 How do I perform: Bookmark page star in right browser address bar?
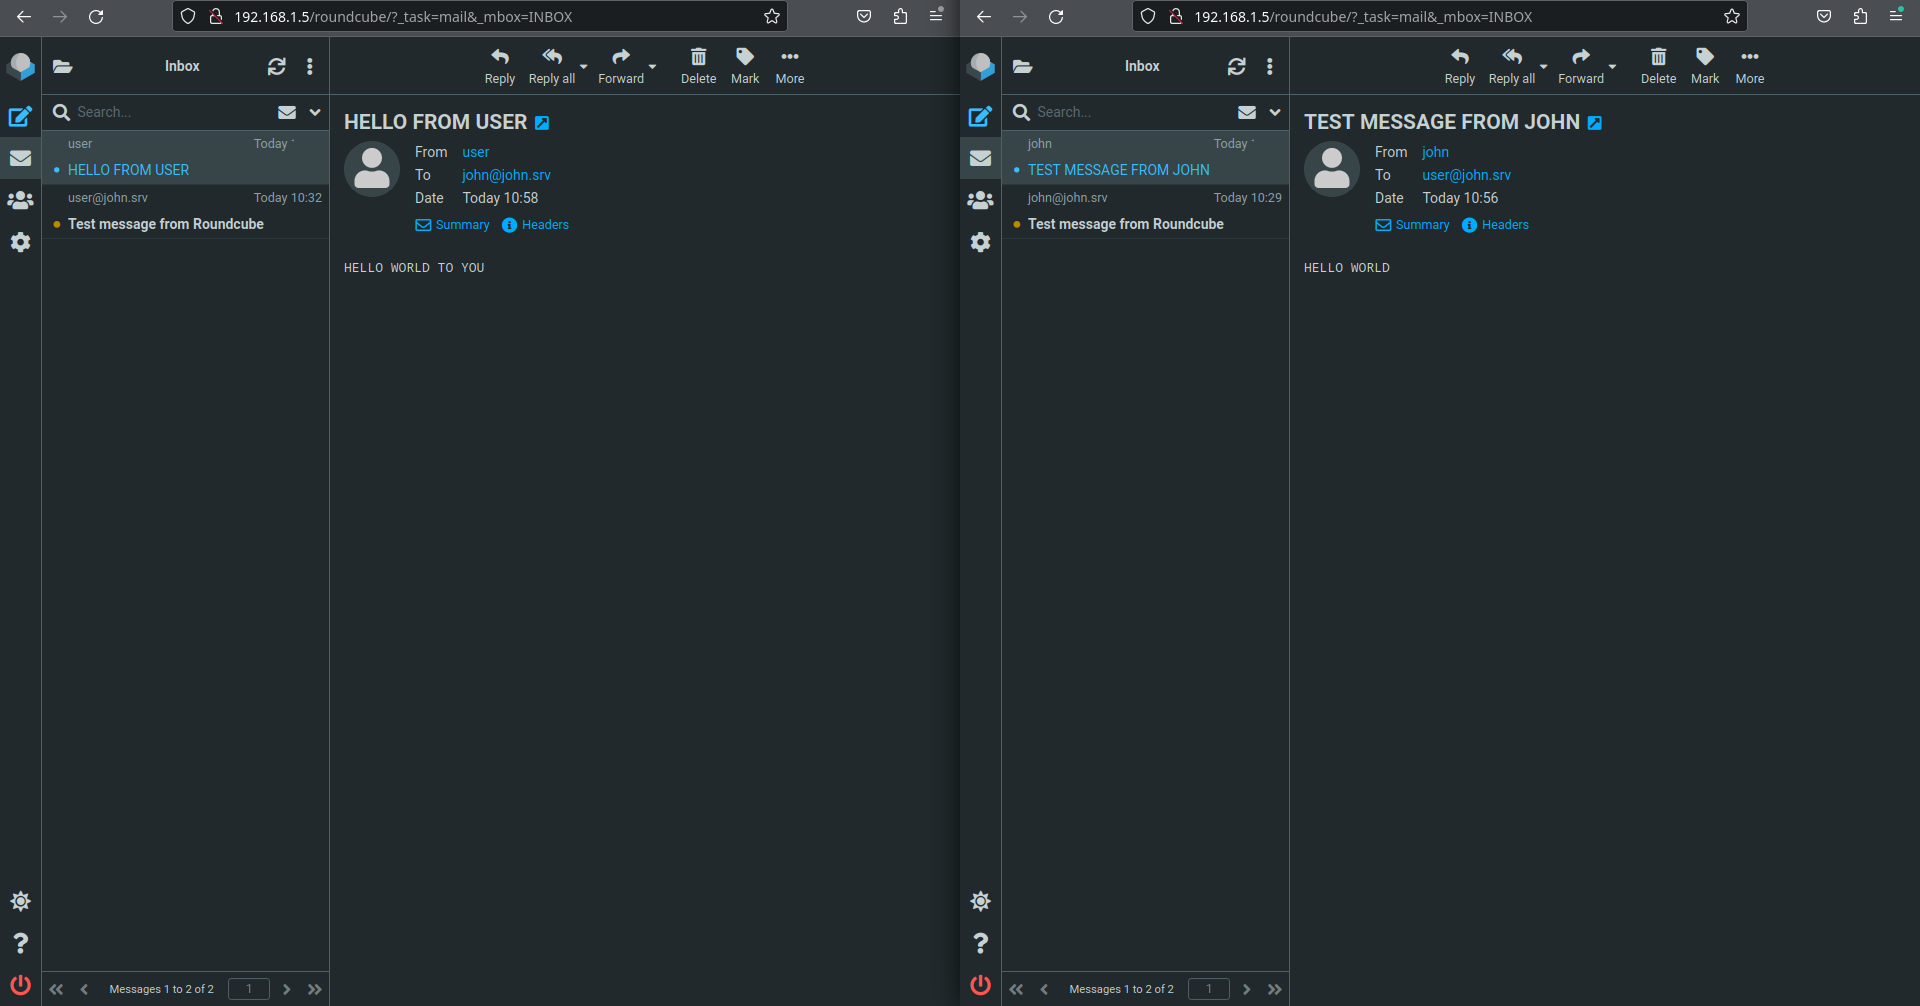pyautogui.click(x=1732, y=17)
